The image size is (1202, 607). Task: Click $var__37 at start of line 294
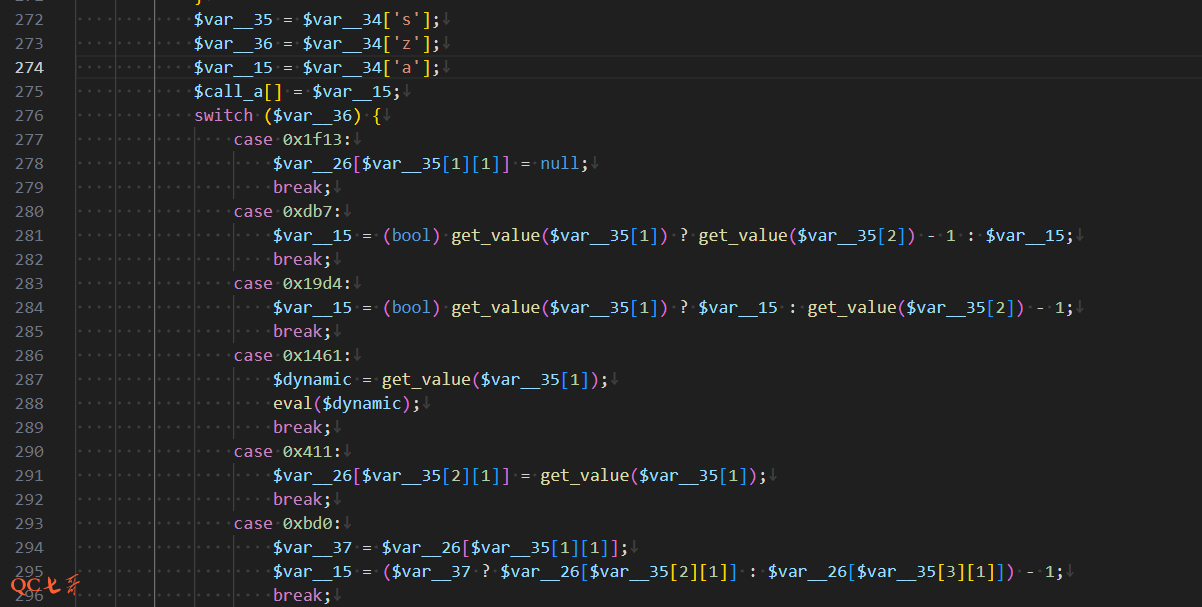312,547
